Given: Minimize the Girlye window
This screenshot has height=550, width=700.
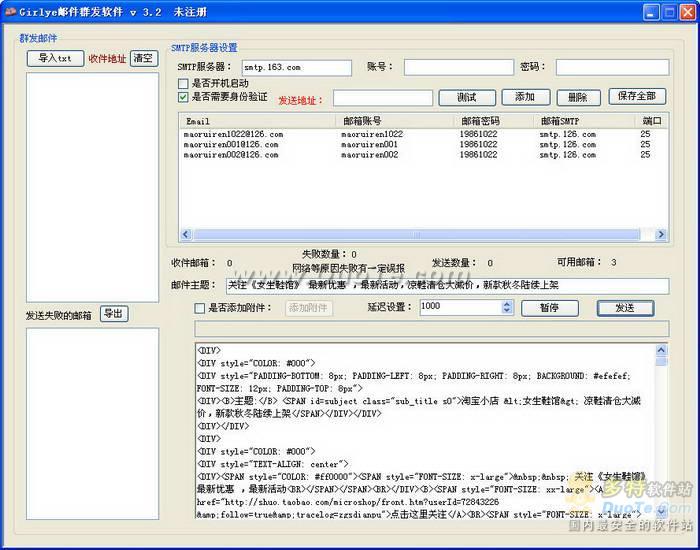Looking at the screenshot, I should coord(651,12).
